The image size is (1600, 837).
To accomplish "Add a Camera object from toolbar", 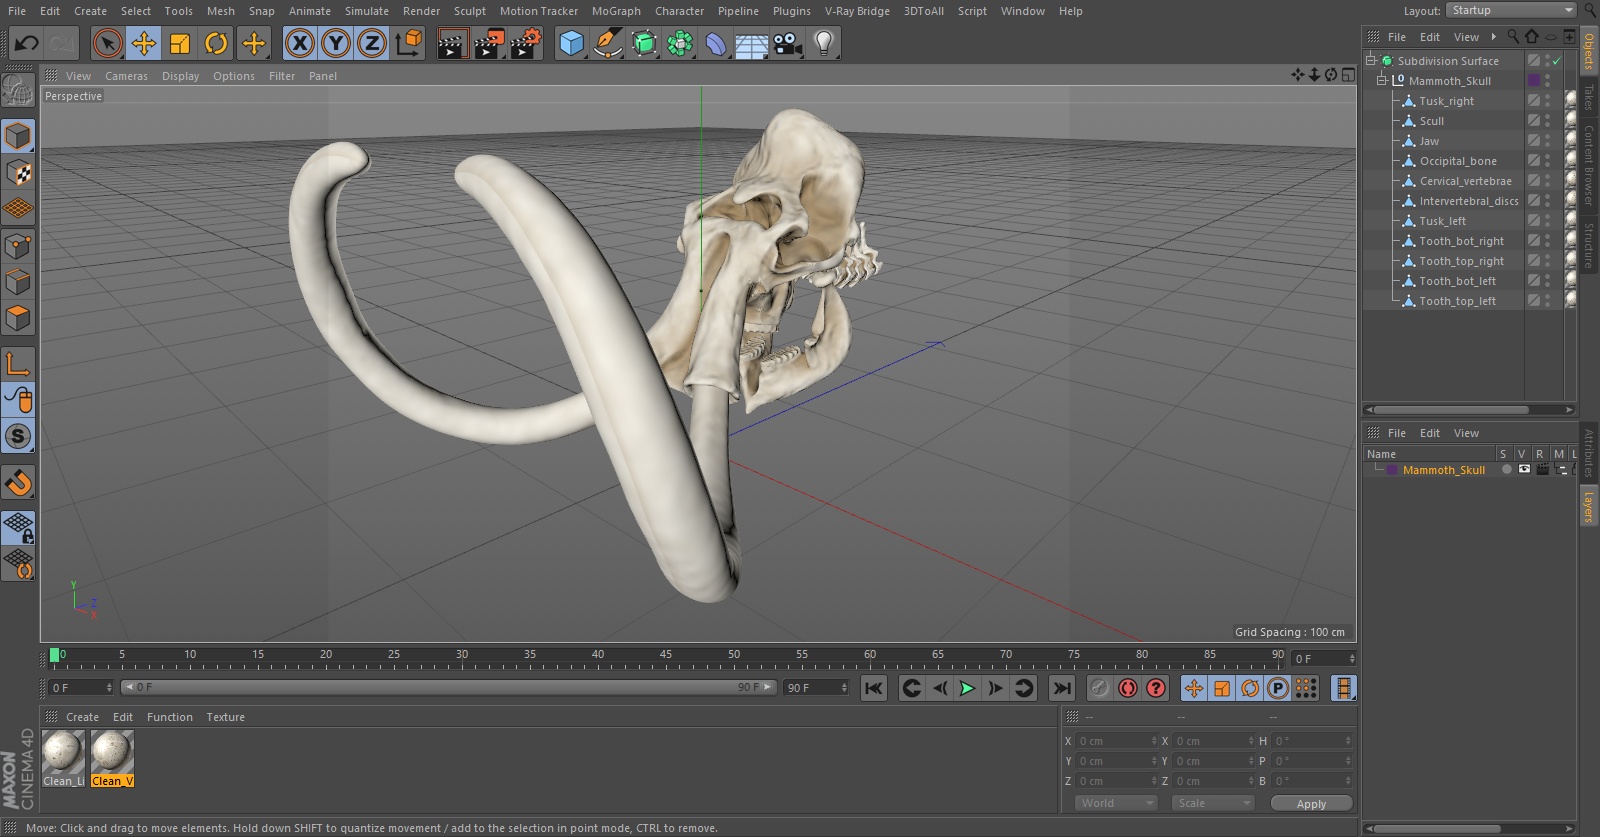I will point(788,43).
